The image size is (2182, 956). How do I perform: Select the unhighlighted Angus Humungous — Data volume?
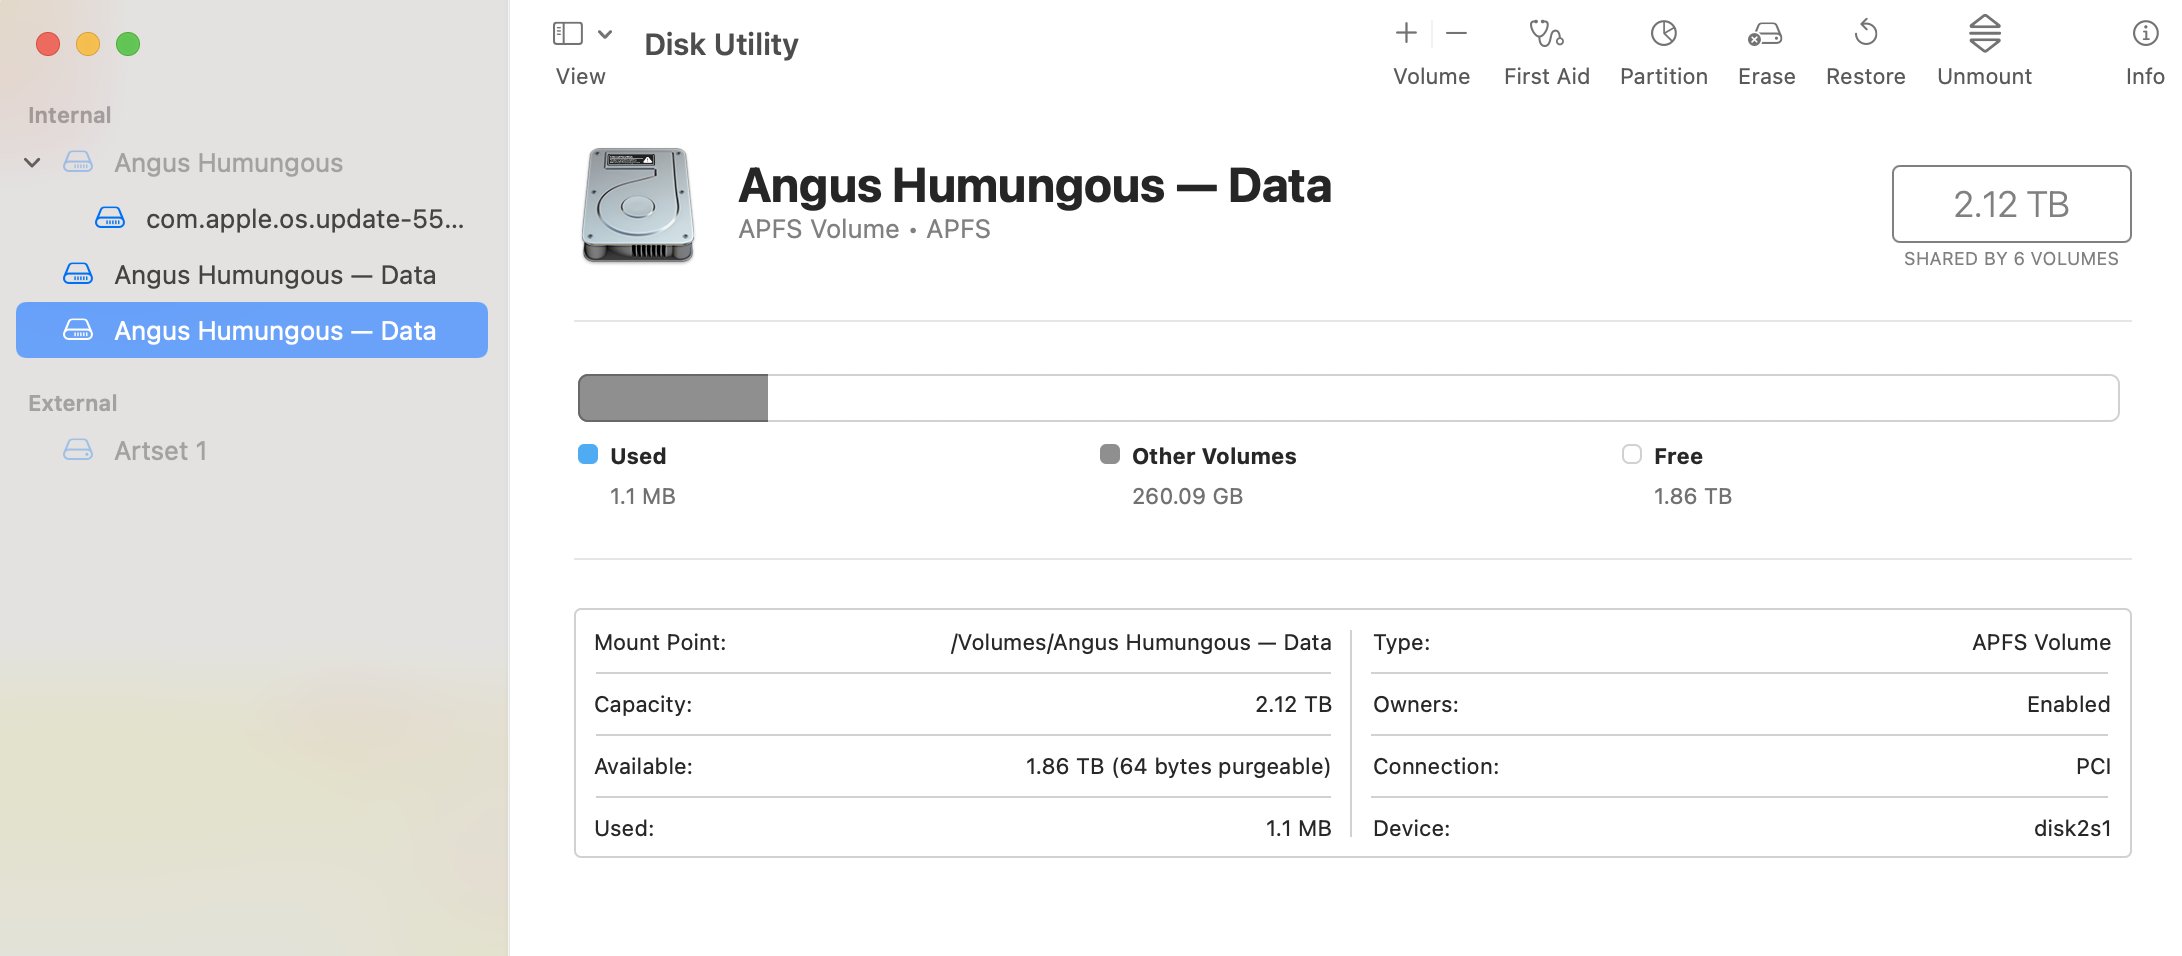click(x=252, y=274)
